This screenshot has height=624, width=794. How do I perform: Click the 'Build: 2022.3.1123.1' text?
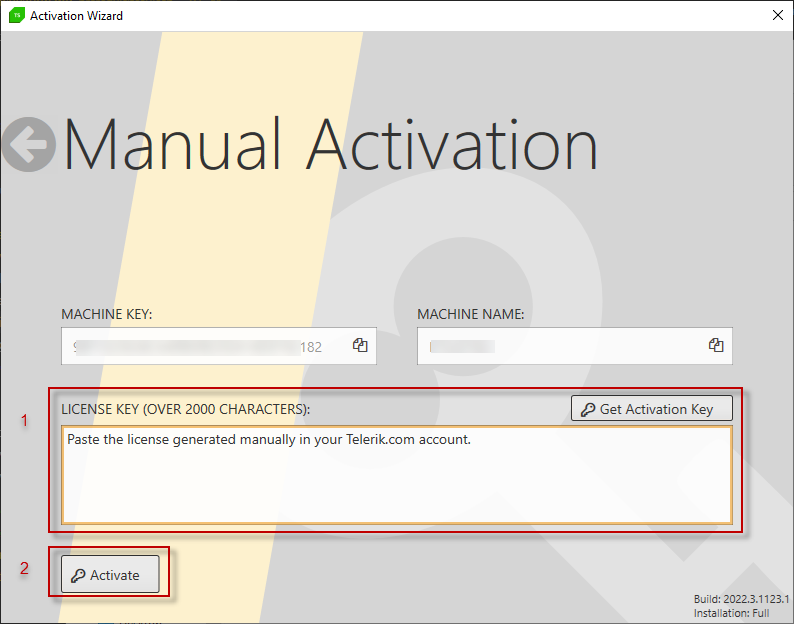pyautogui.click(x=741, y=599)
